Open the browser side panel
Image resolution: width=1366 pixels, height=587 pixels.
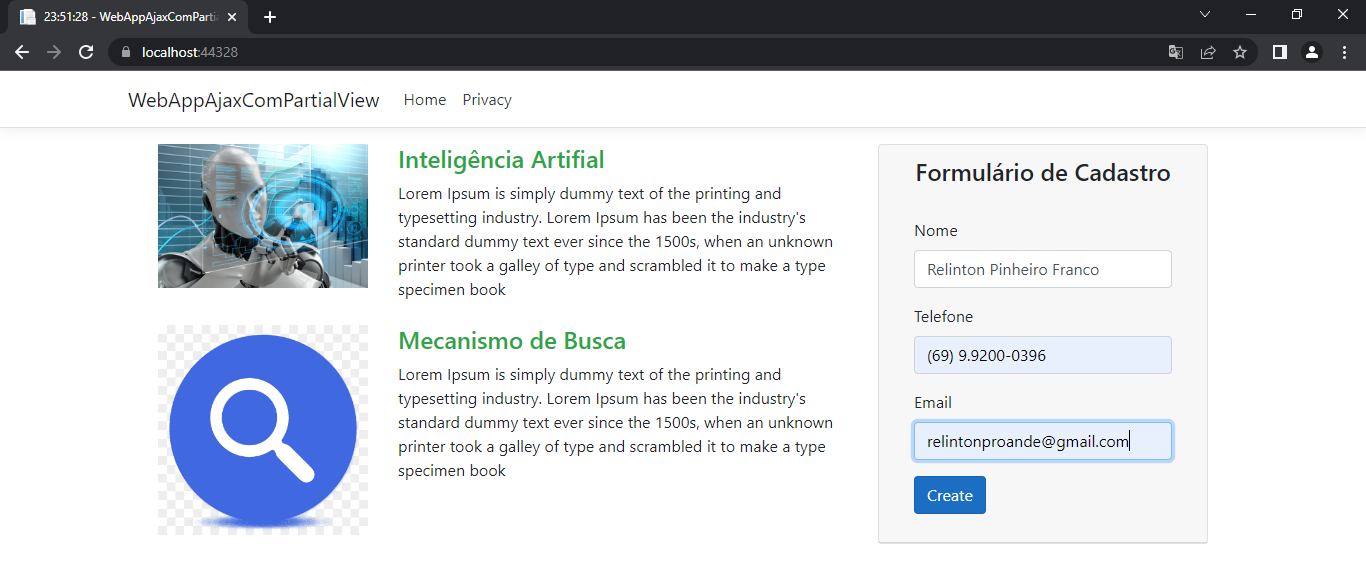coord(1279,51)
